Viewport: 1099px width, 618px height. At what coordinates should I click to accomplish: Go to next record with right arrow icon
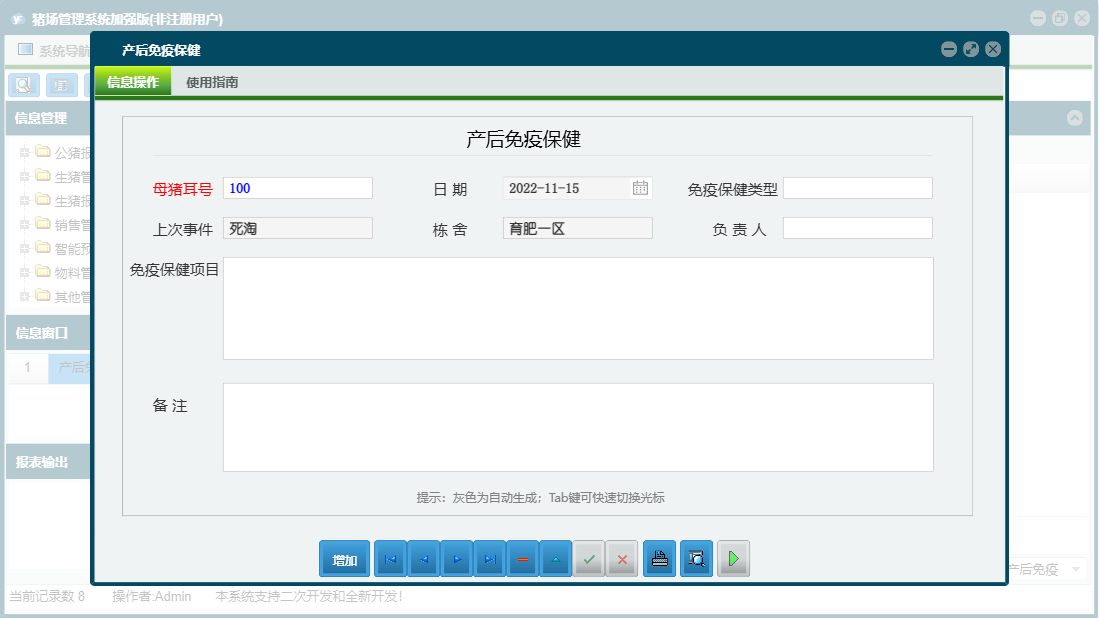coord(457,559)
